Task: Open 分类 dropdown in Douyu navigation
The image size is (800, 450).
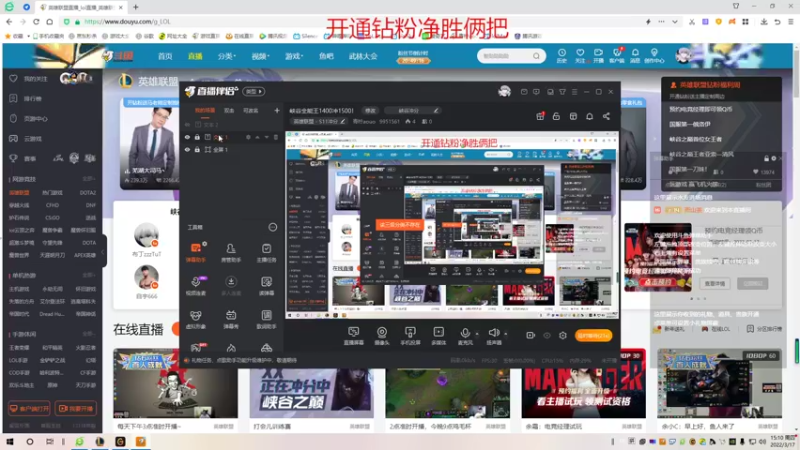Action: (227, 56)
